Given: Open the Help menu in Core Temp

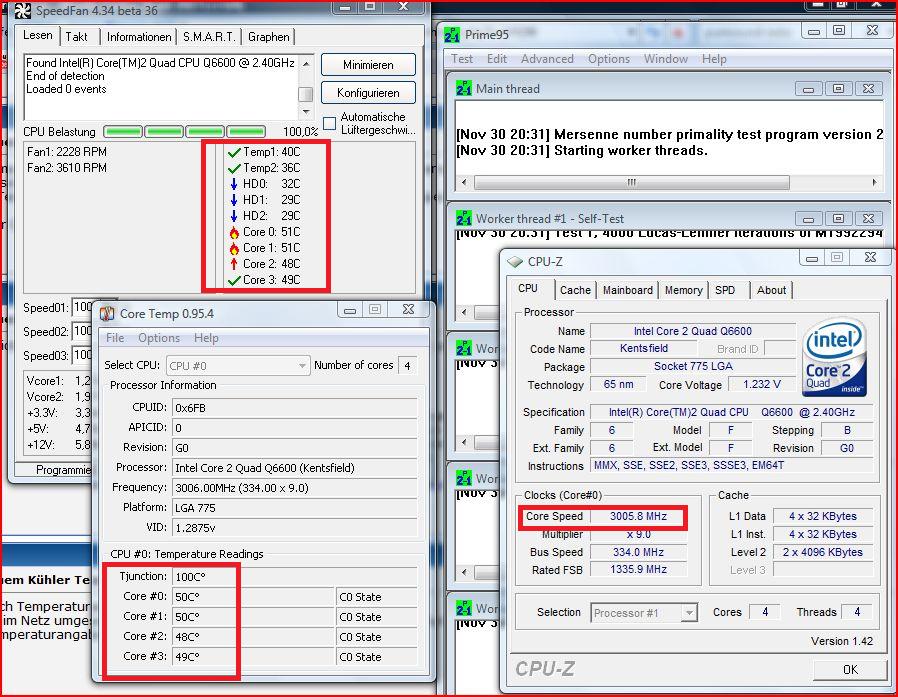Looking at the screenshot, I should tap(206, 338).
